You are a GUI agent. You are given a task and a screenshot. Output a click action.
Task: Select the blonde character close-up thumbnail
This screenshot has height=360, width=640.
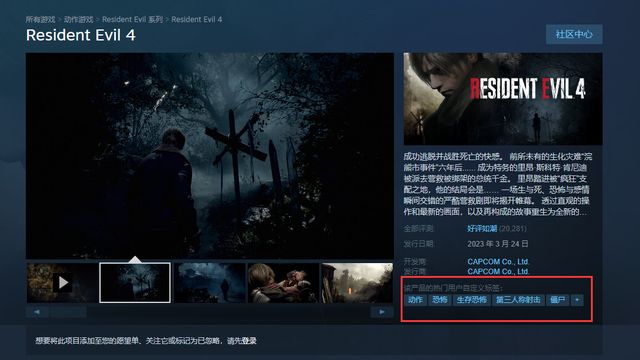(x=283, y=282)
